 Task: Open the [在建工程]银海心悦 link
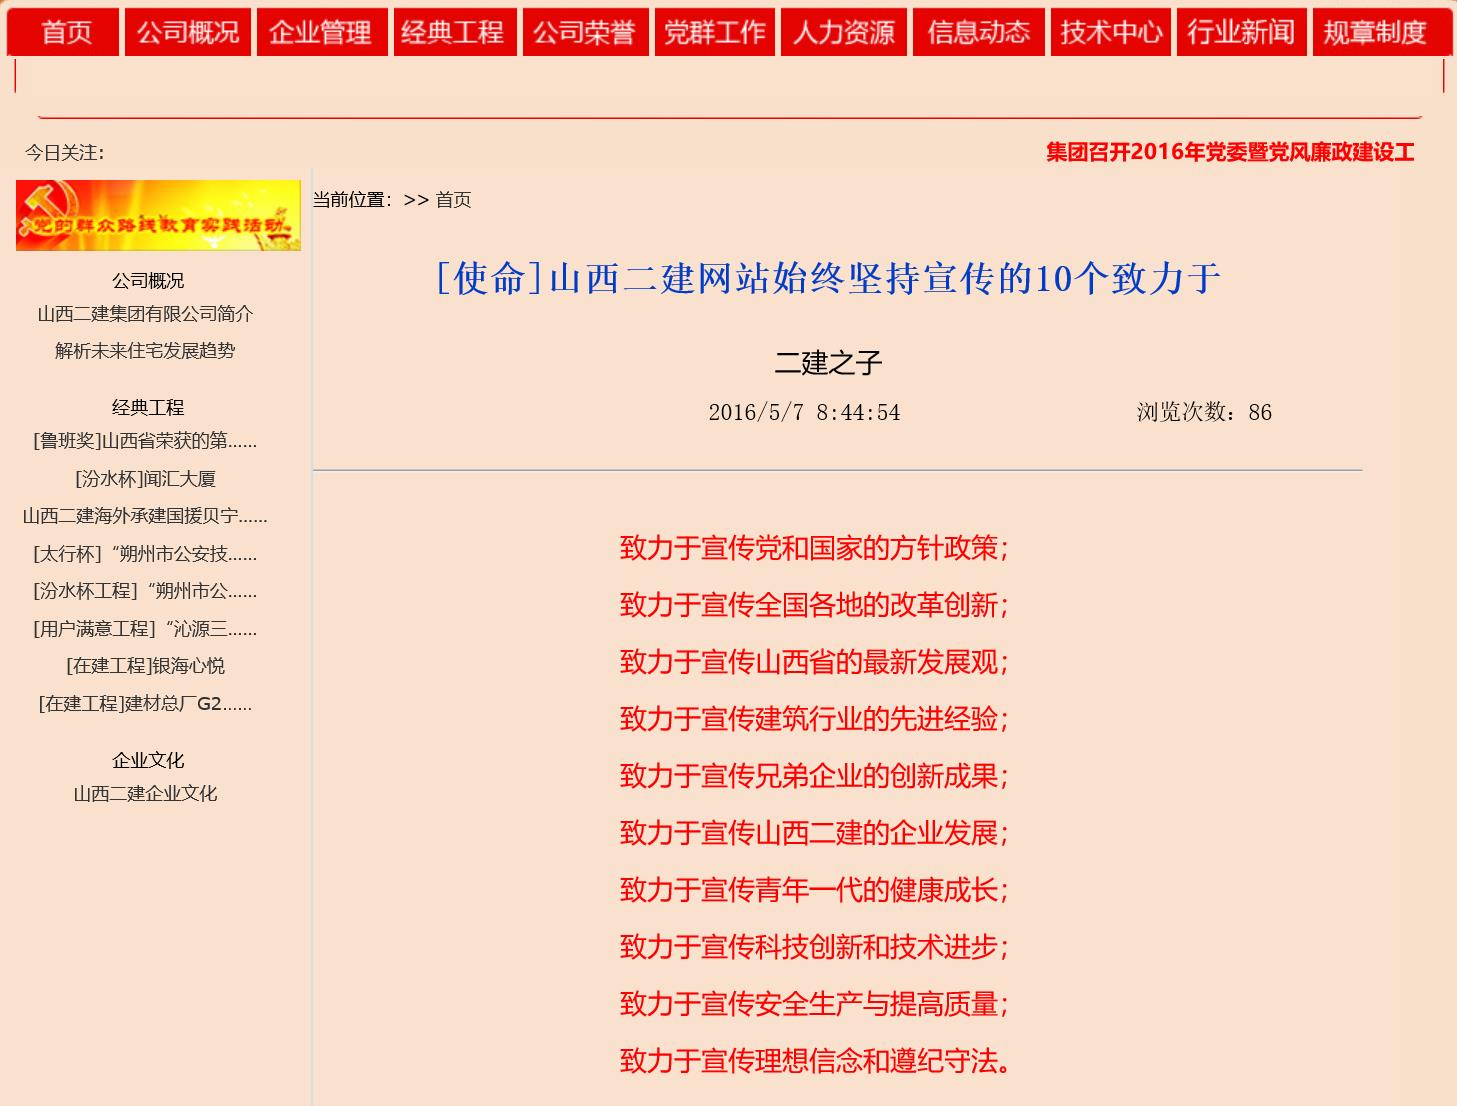(x=145, y=666)
